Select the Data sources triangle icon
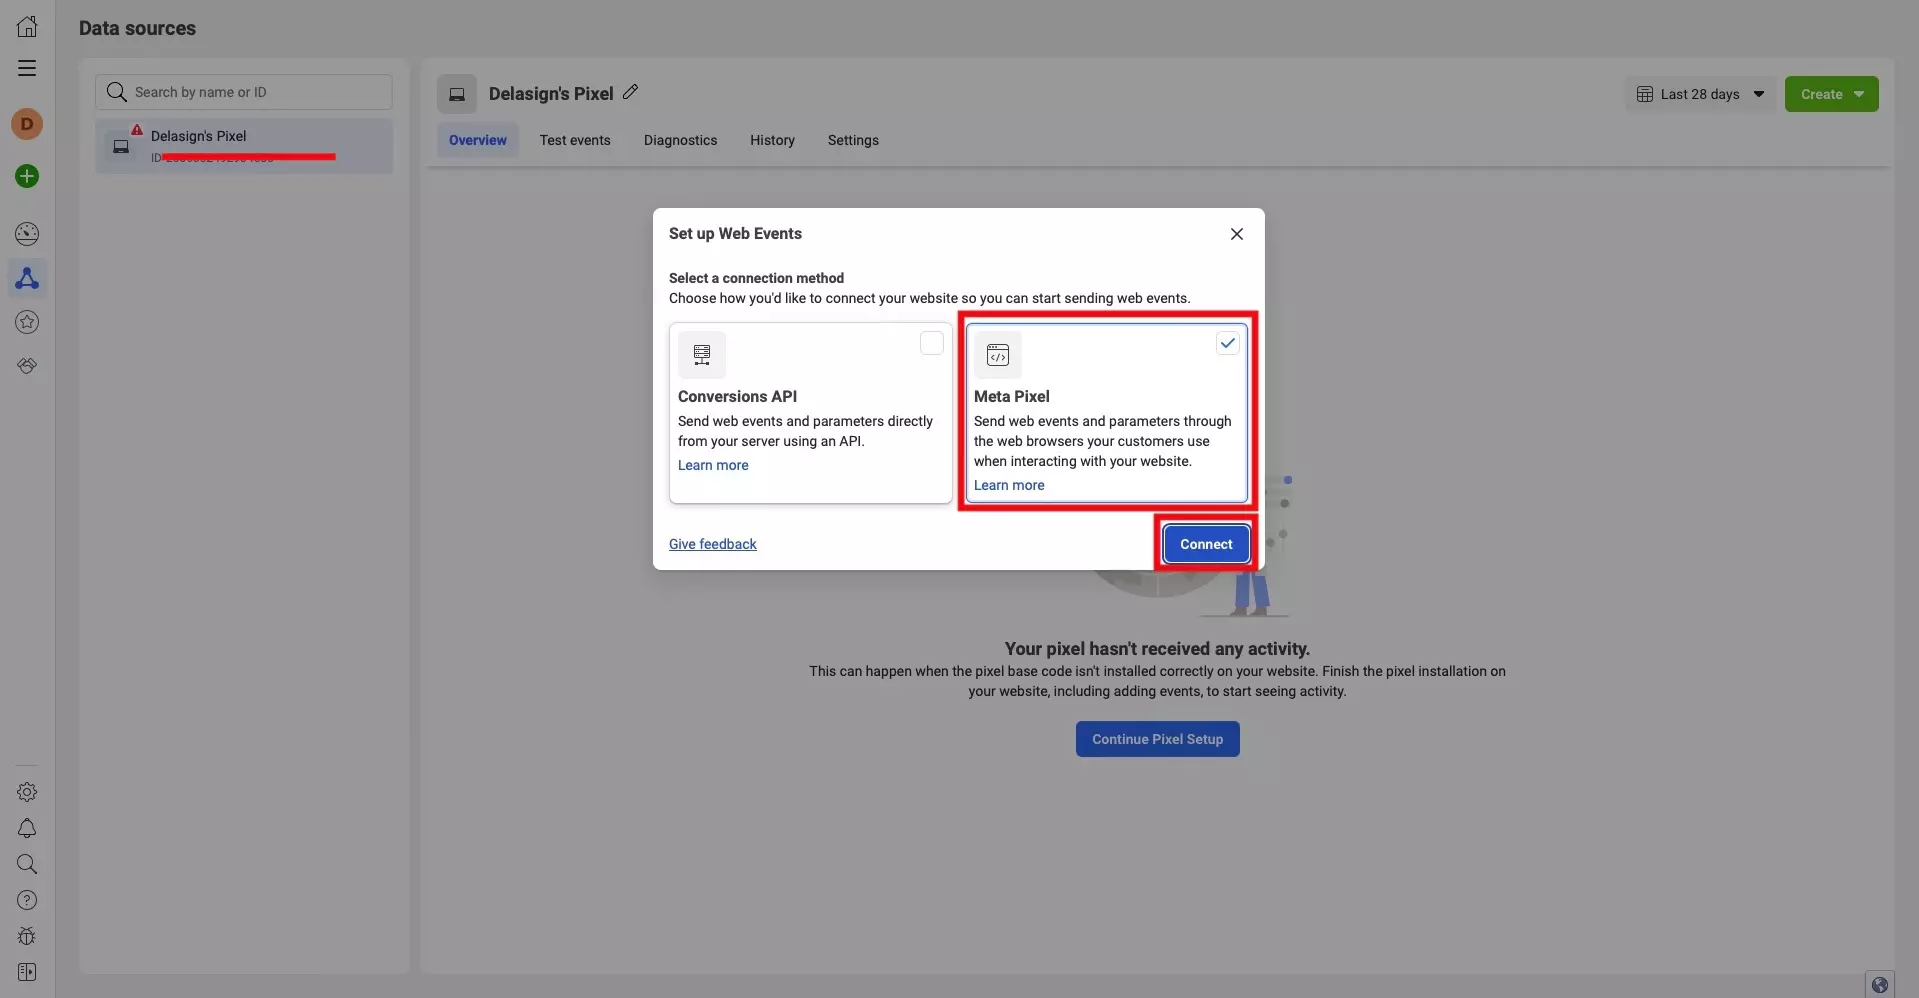Screen dimensions: 1919x998 click(27, 278)
